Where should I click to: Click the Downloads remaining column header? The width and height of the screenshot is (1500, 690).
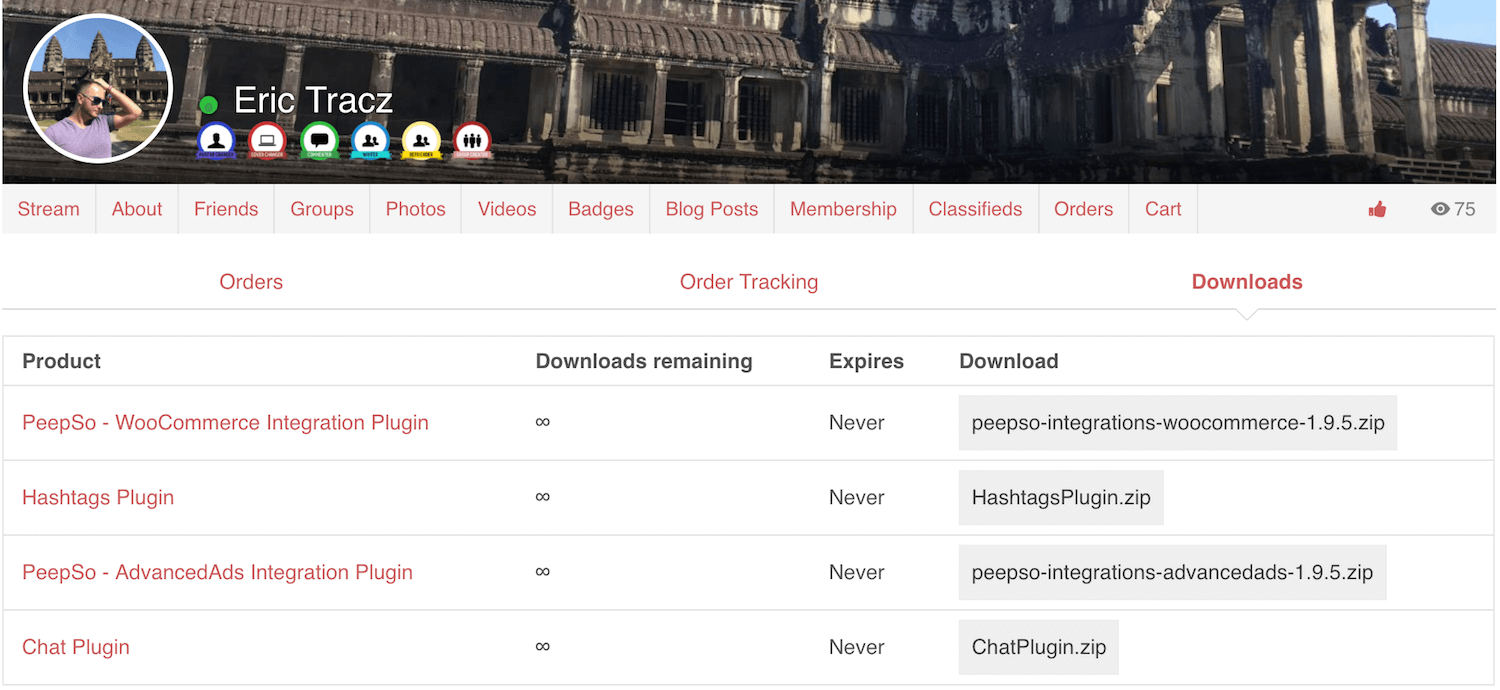point(644,362)
